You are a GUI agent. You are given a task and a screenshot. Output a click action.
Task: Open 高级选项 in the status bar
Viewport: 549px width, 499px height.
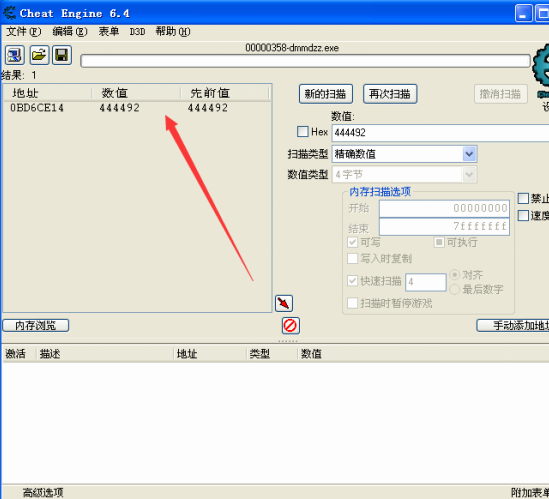tap(43, 493)
